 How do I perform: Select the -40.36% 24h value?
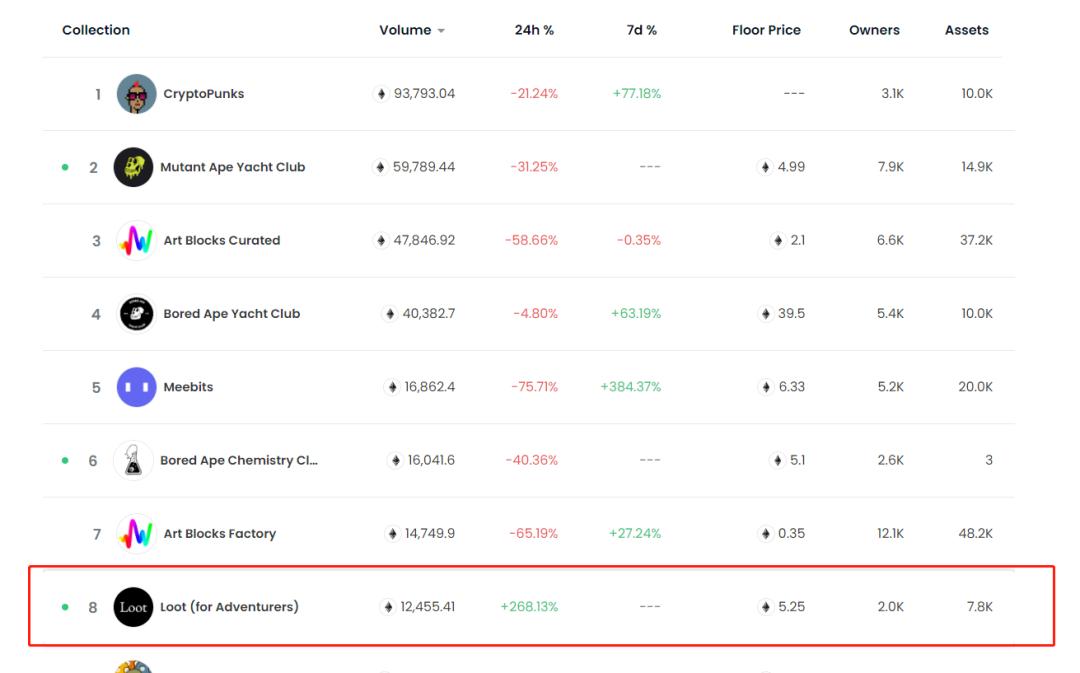click(x=532, y=460)
